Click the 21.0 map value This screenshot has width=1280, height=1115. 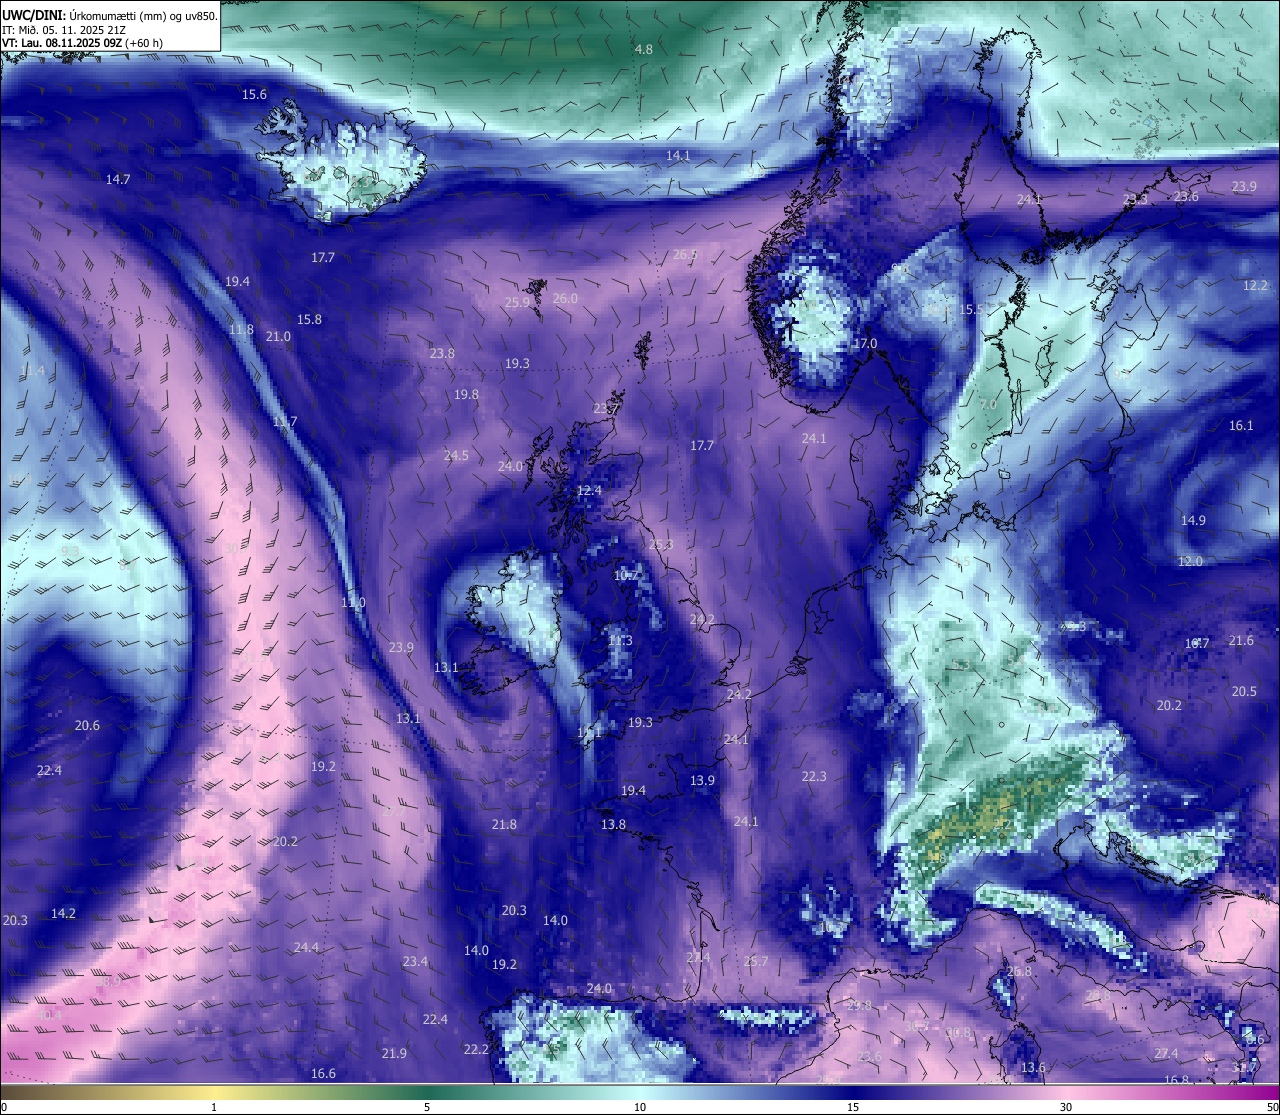(x=278, y=336)
